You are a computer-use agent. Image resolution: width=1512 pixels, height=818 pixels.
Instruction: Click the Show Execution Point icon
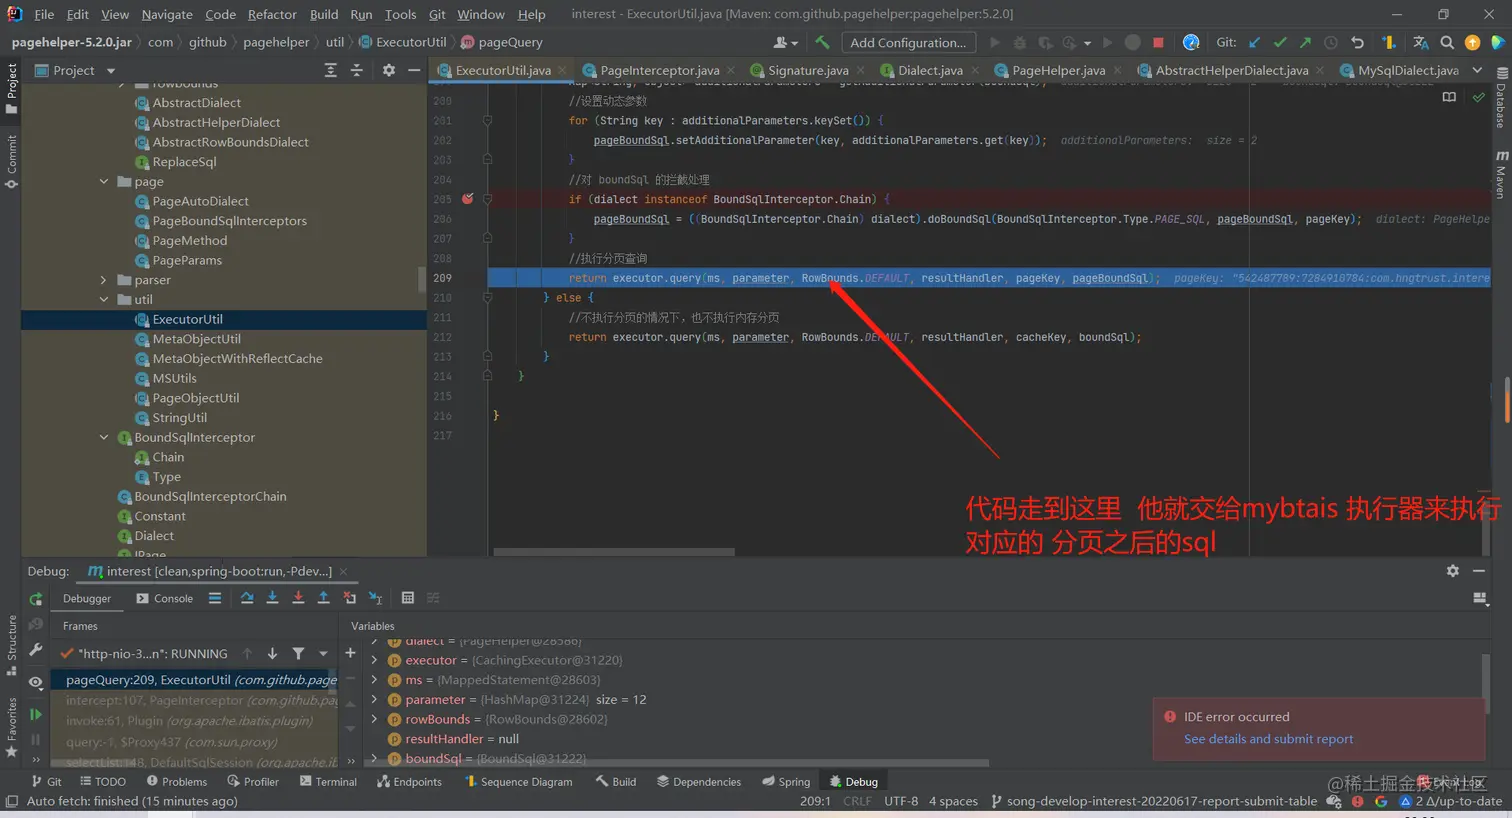(215, 598)
